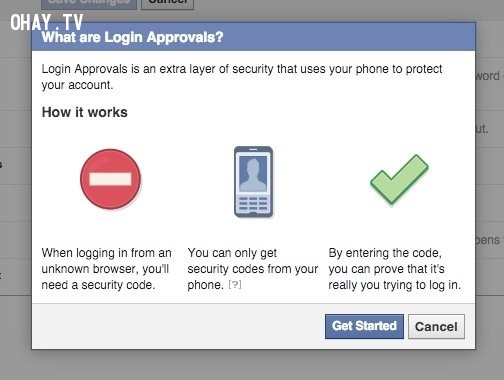This screenshot has width=504, height=380.
Task: Click the Login Approvals description paragraph
Action: tap(242, 77)
